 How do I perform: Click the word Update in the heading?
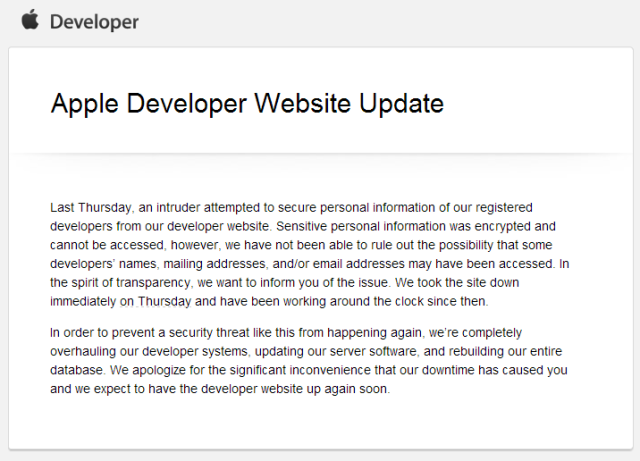[x=401, y=103]
